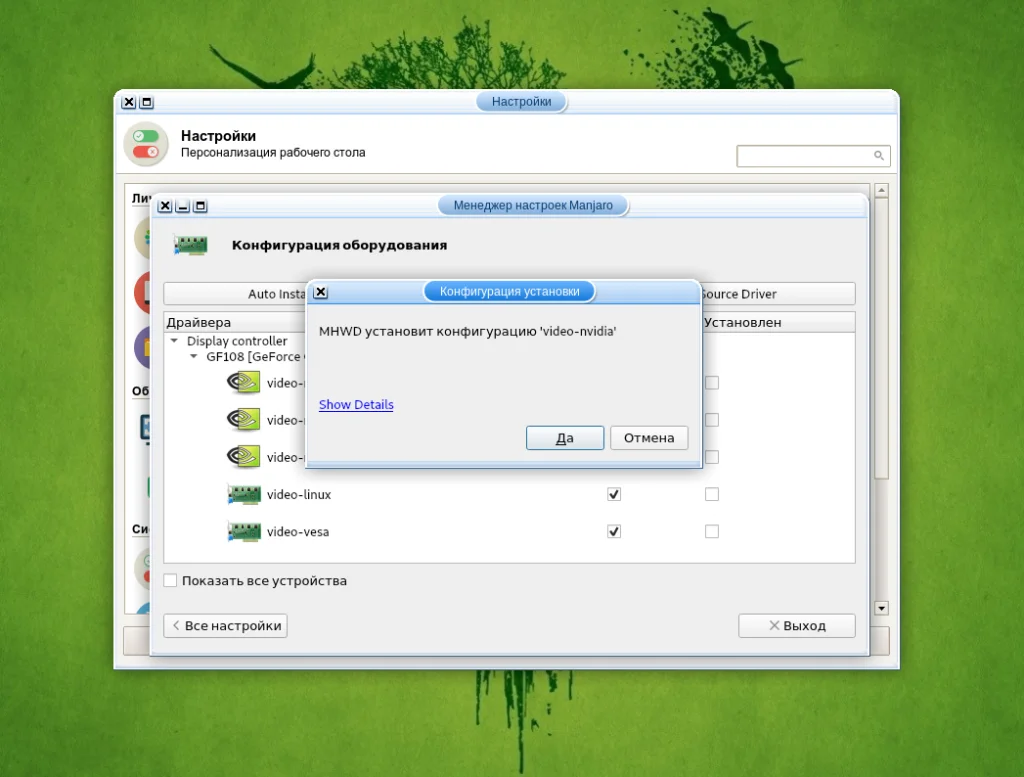The height and width of the screenshot is (777, 1024).
Task: Toggle the video-vesa open-source checkbox
Action: (614, 531)
